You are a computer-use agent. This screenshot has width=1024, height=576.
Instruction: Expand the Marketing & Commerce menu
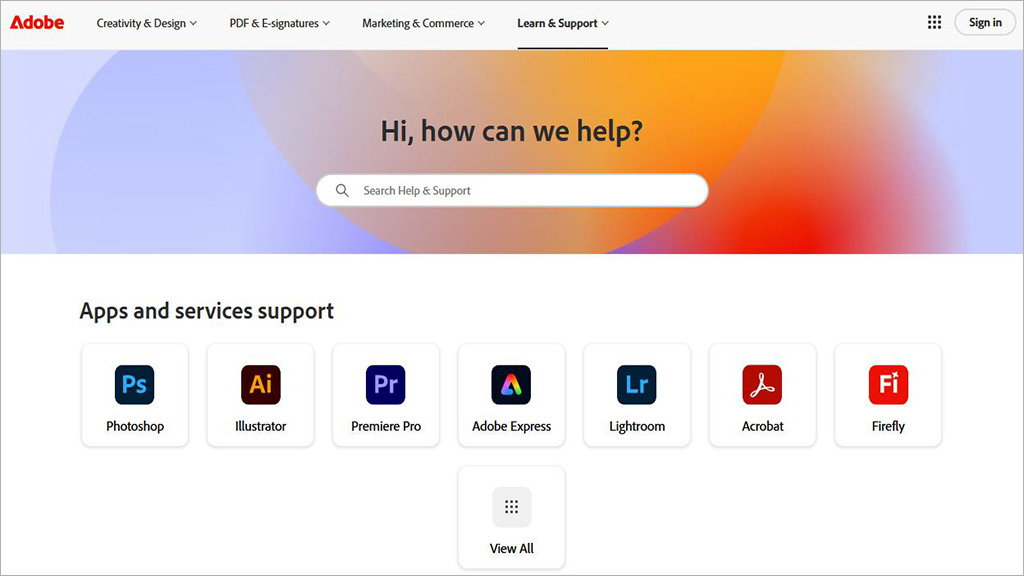[423, 24]
